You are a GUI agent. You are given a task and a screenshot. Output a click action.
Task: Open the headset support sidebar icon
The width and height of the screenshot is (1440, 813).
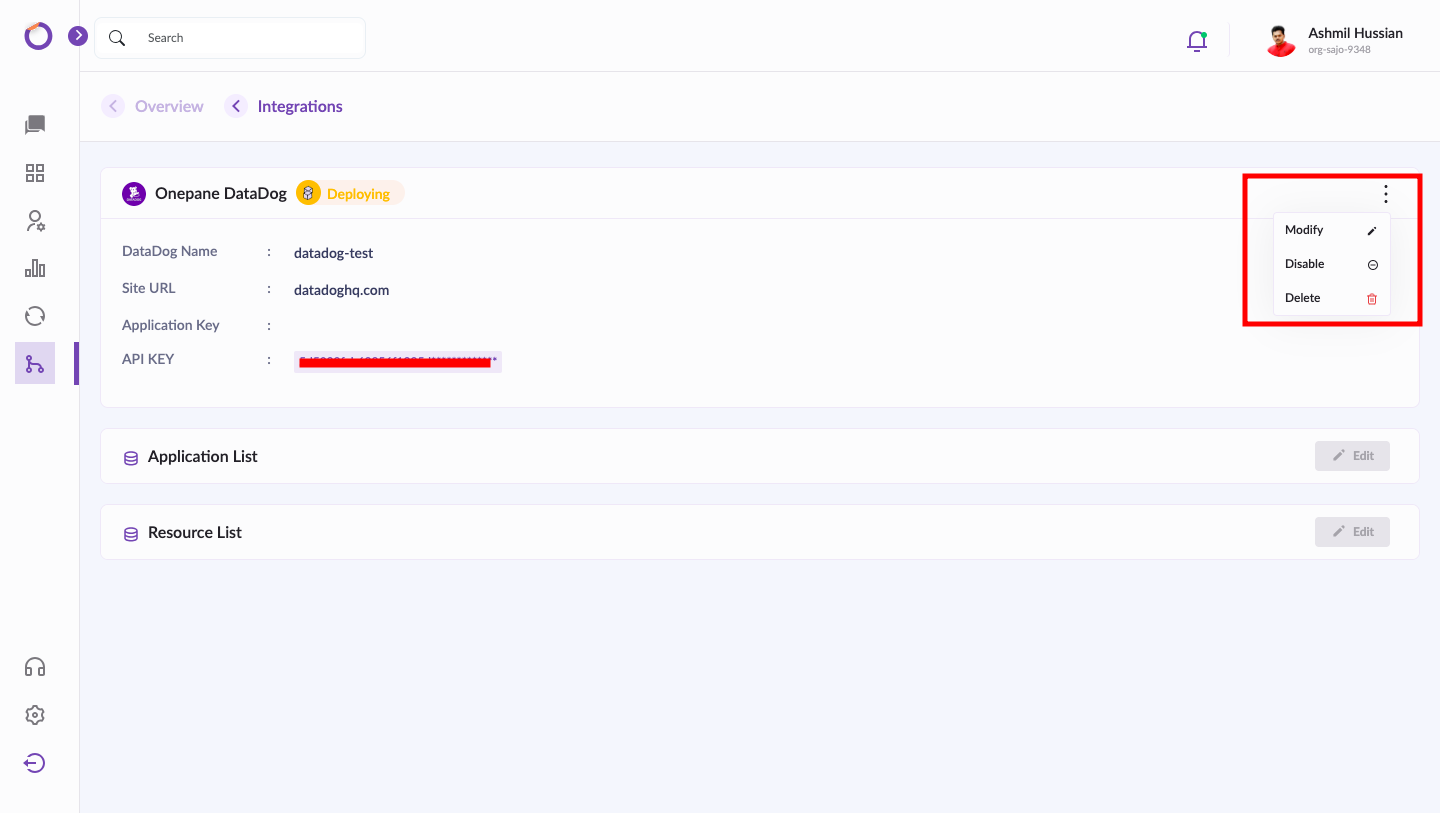pos(35,667)
